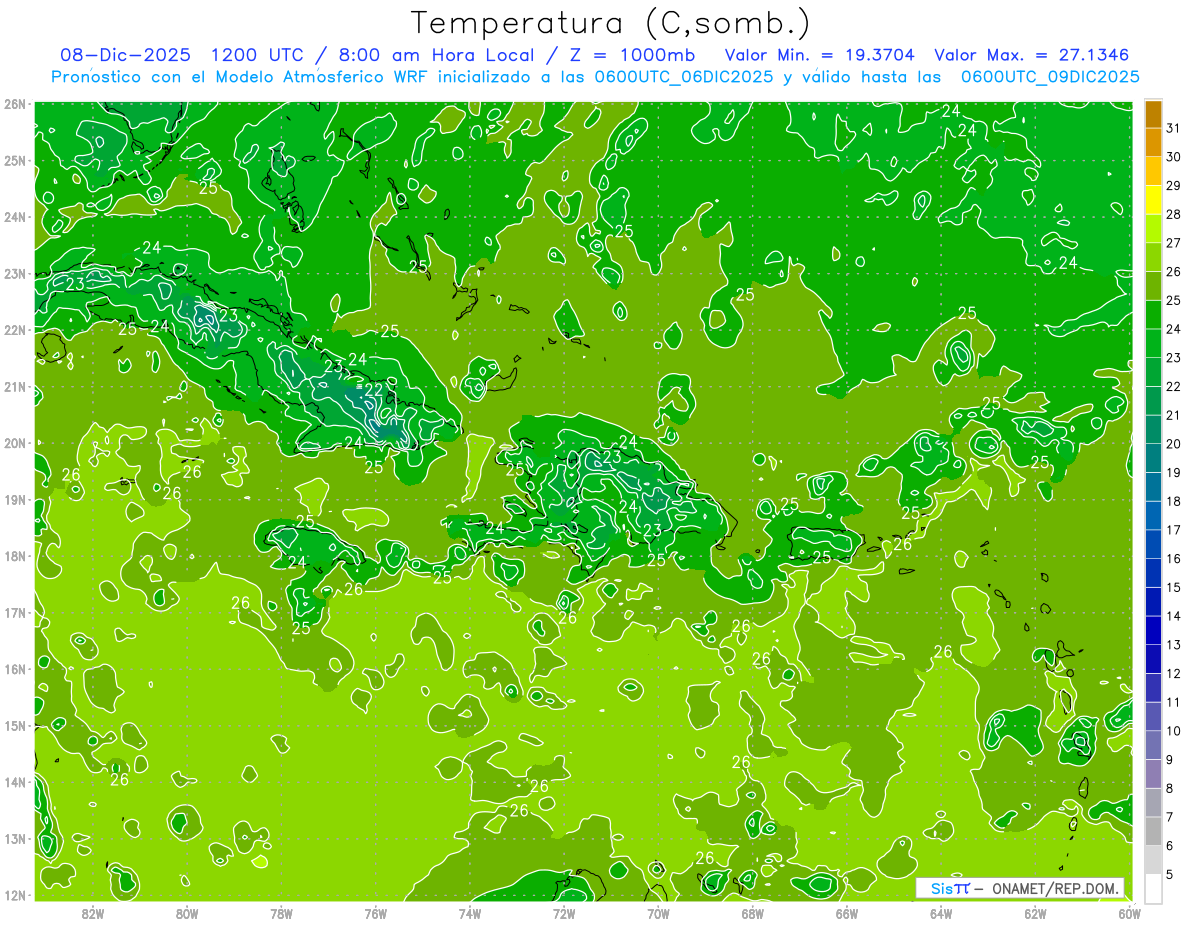Image resolution: width=1200 pixels, height=927 pixels.
Task: Click the "25N" latitude axis label
Action: coord(15,160)
